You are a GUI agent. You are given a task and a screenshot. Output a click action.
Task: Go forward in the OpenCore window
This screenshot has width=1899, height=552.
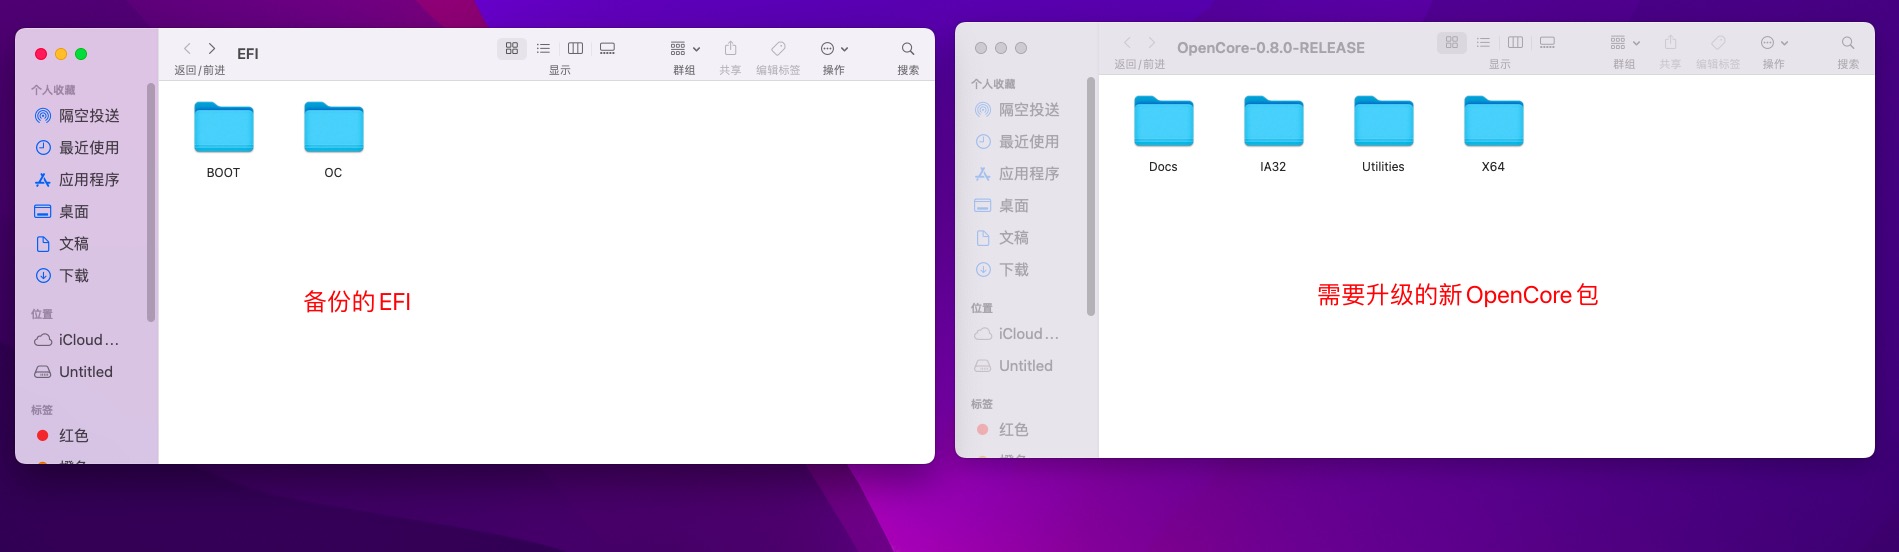1152,42
